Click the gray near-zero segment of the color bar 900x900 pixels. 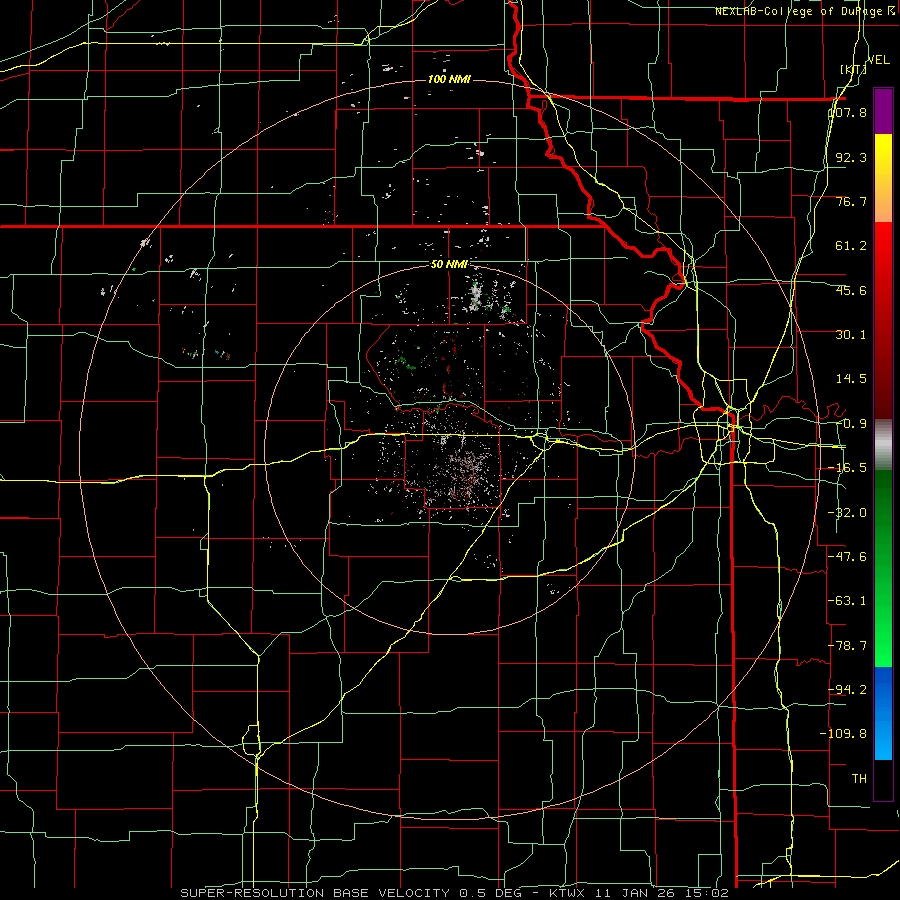point(883,445)
